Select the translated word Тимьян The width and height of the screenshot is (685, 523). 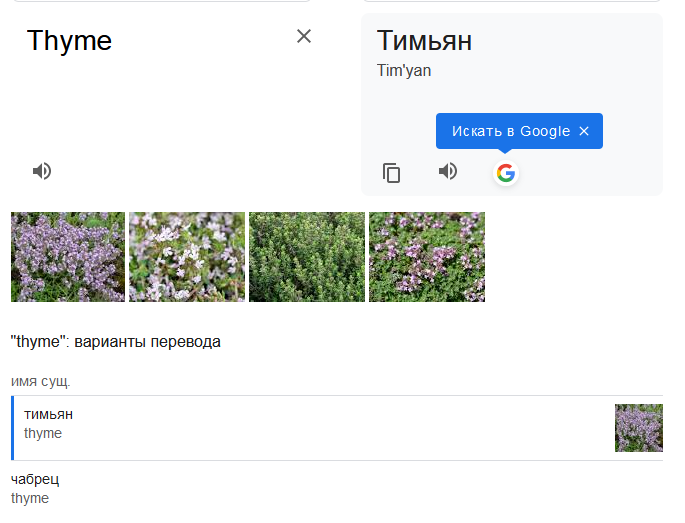[424, 41]
